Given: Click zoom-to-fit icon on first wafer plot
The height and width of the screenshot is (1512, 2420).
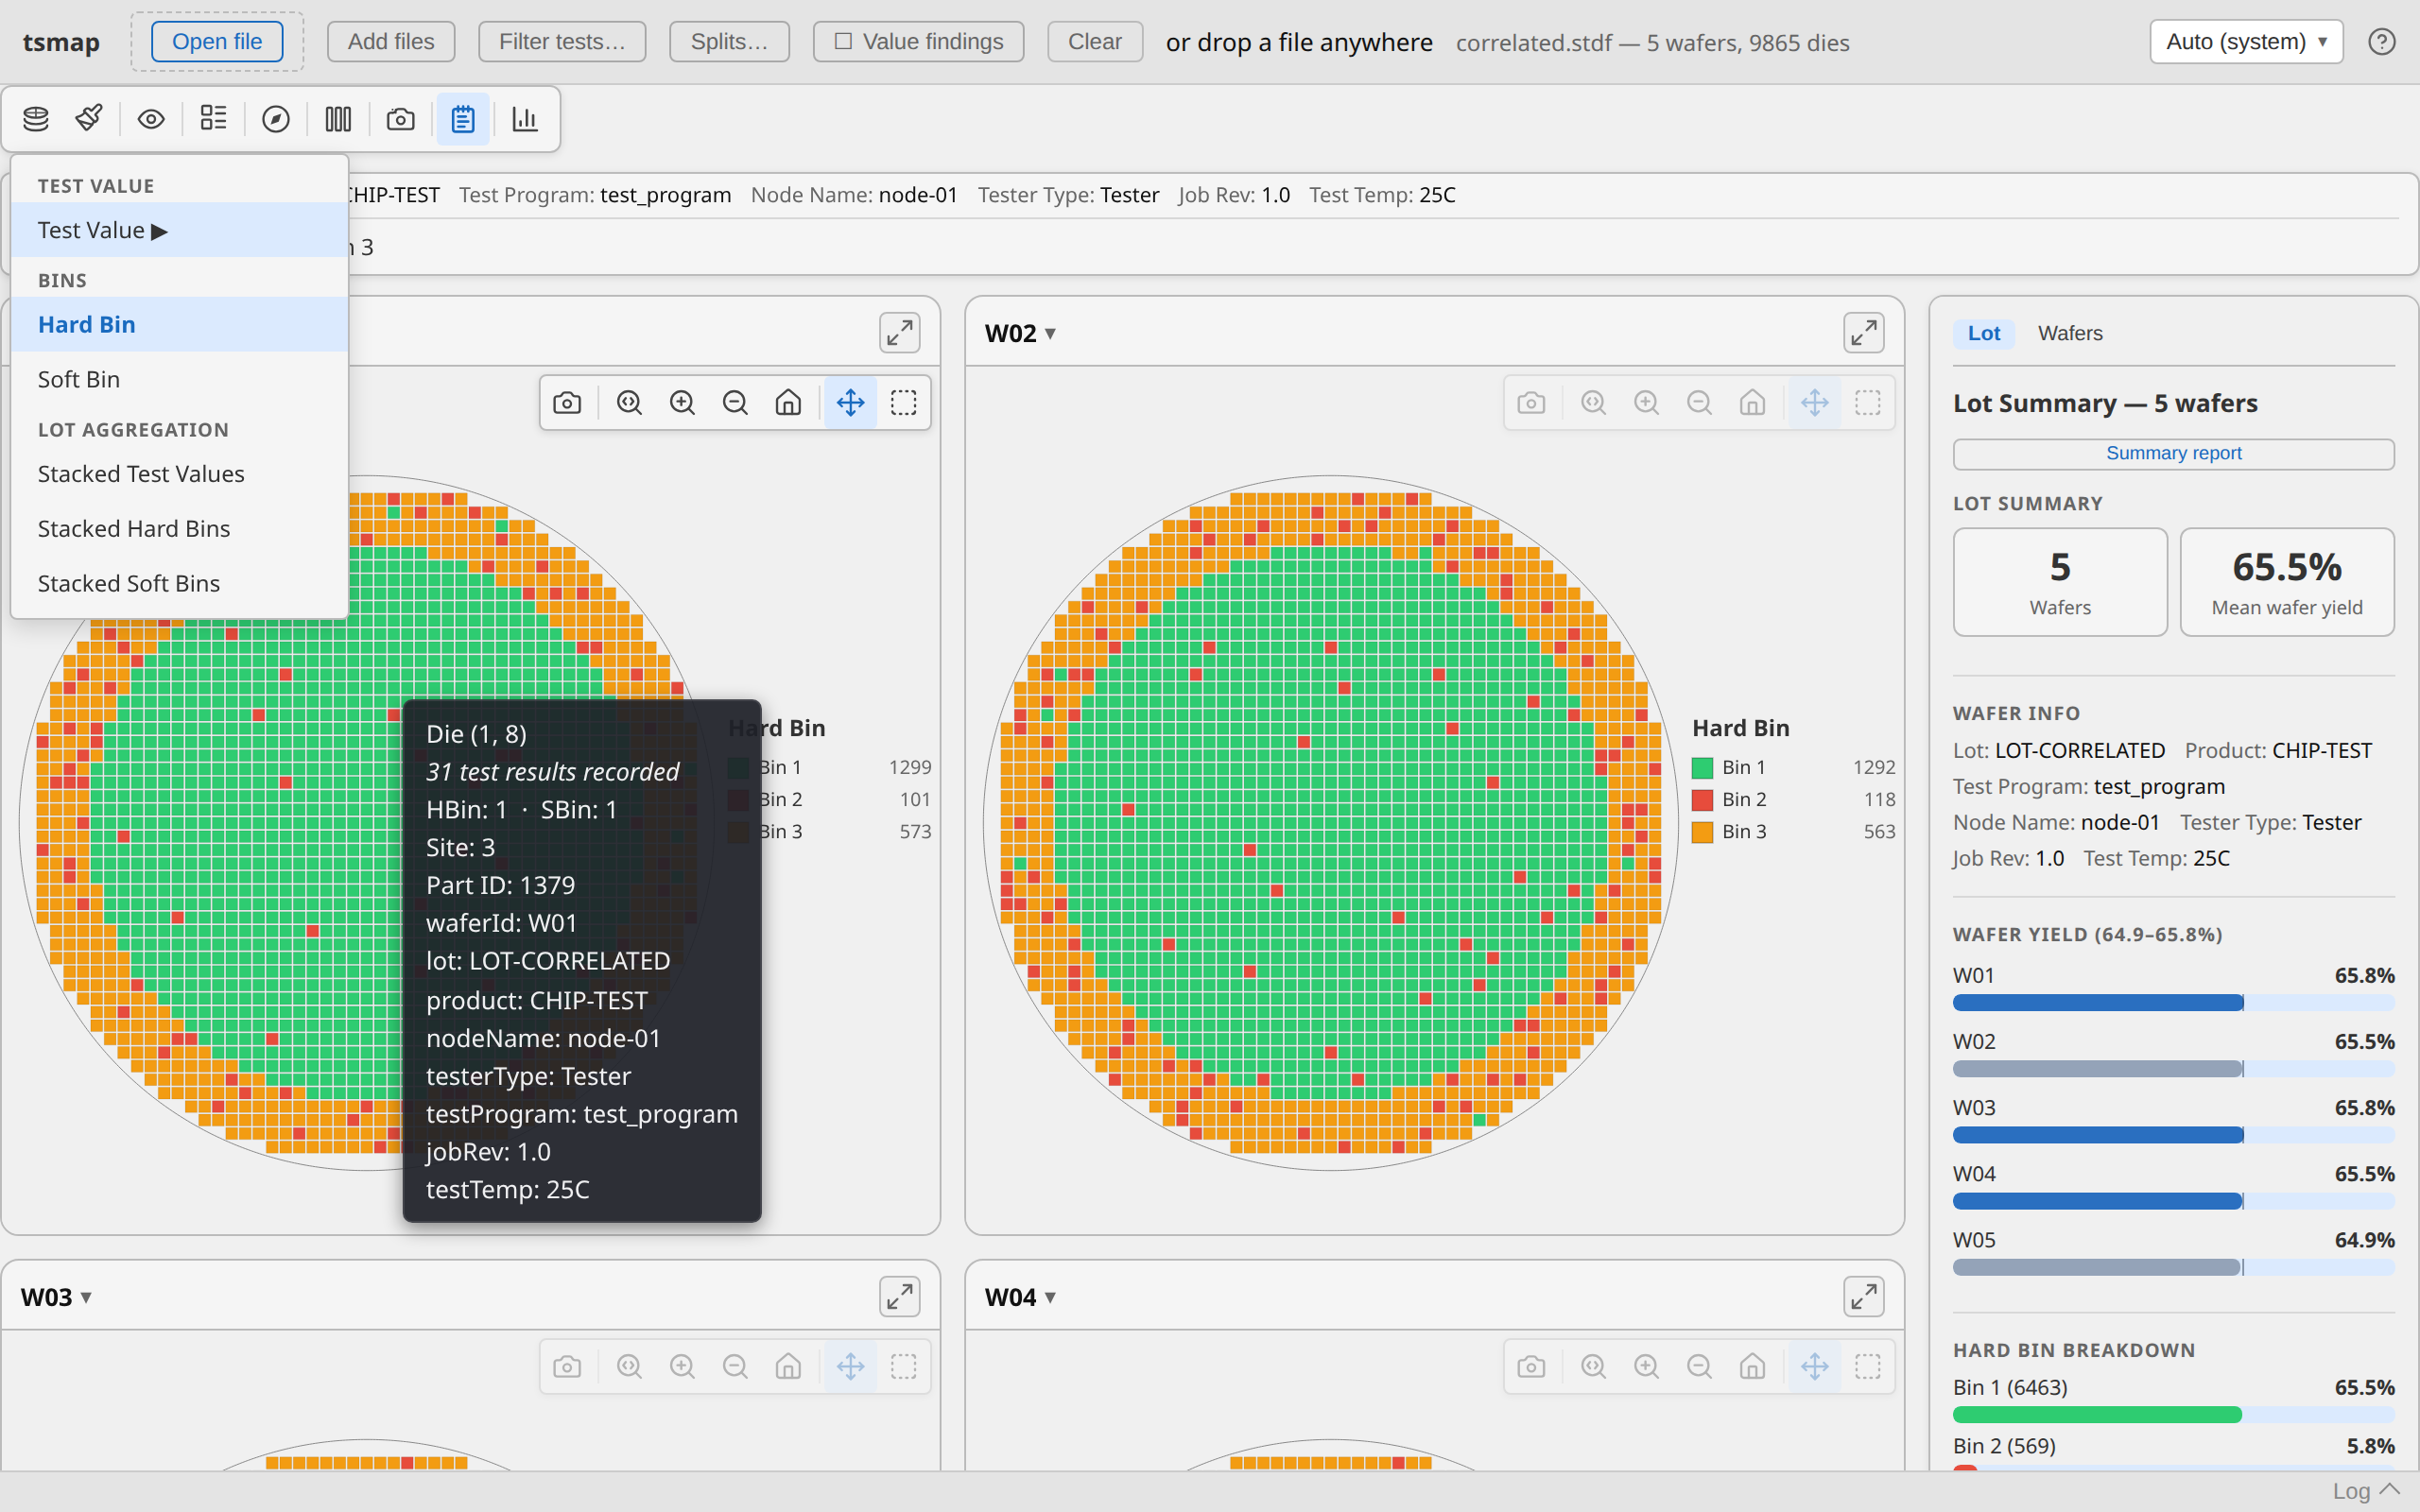Looking at the screenshot, I should click(x=629, y=403).
